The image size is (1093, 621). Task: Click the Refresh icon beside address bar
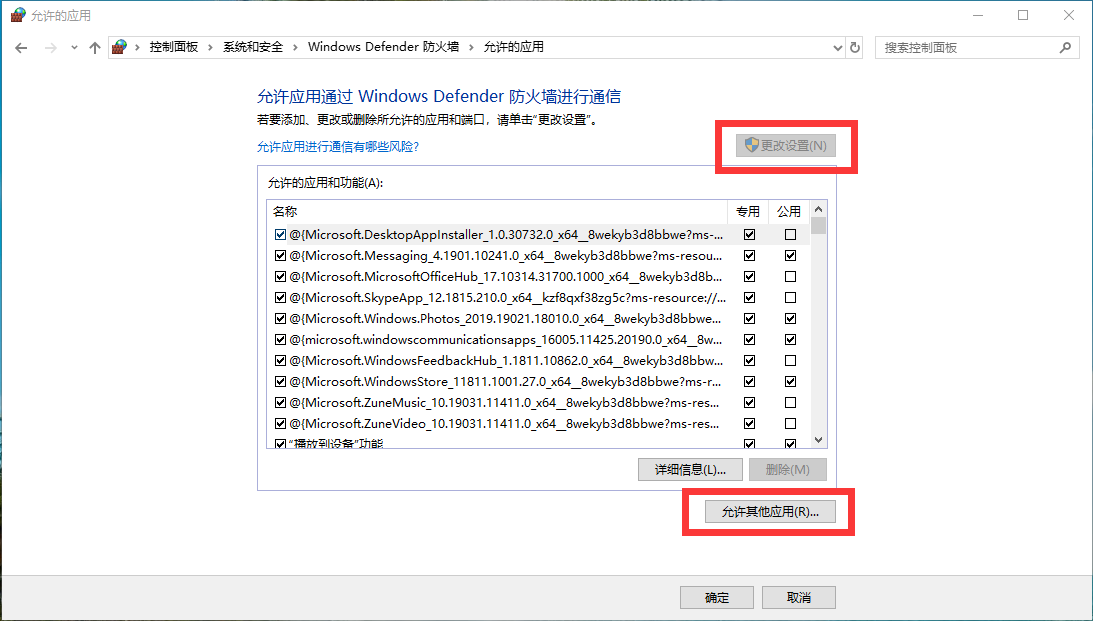click(855, 48)
